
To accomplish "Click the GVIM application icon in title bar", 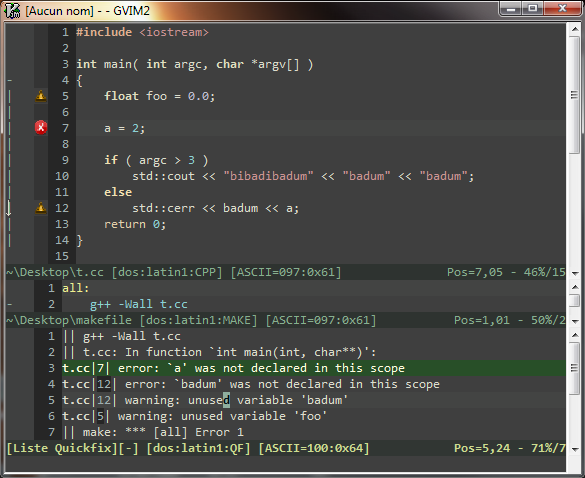I will point(12,10).
